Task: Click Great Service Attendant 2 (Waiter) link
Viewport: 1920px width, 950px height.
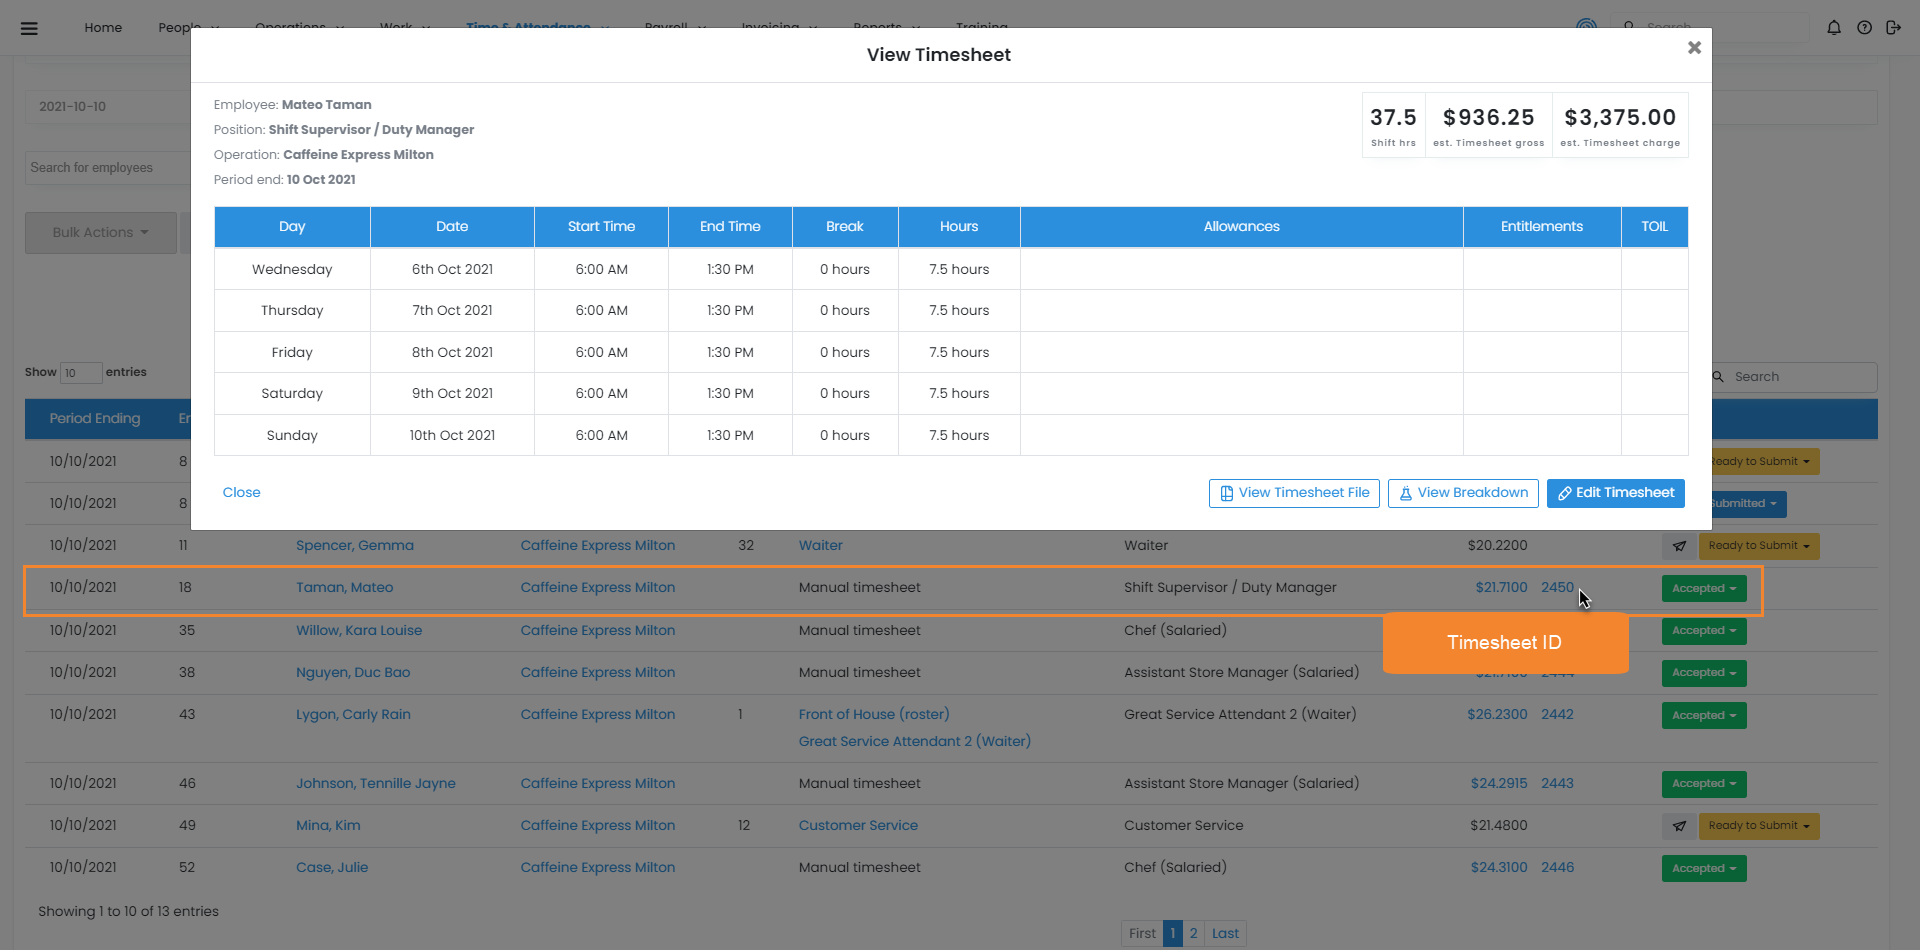Action: pos(915,741)
